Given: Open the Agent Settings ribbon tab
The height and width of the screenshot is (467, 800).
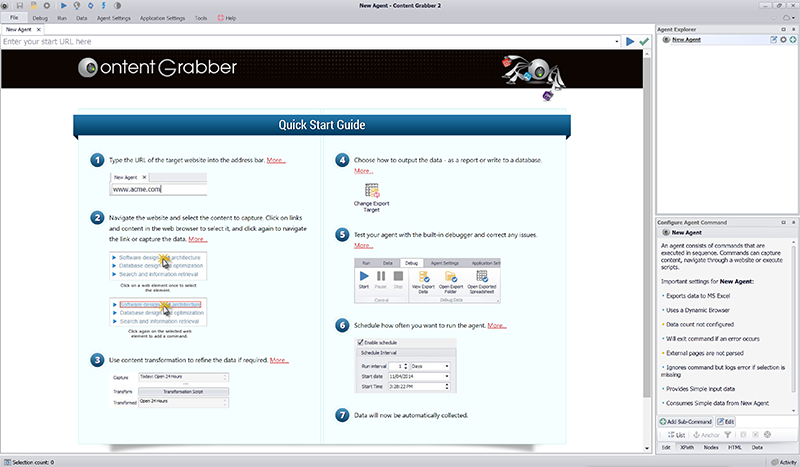Looking at the screenshot, I should pos(114,18).
